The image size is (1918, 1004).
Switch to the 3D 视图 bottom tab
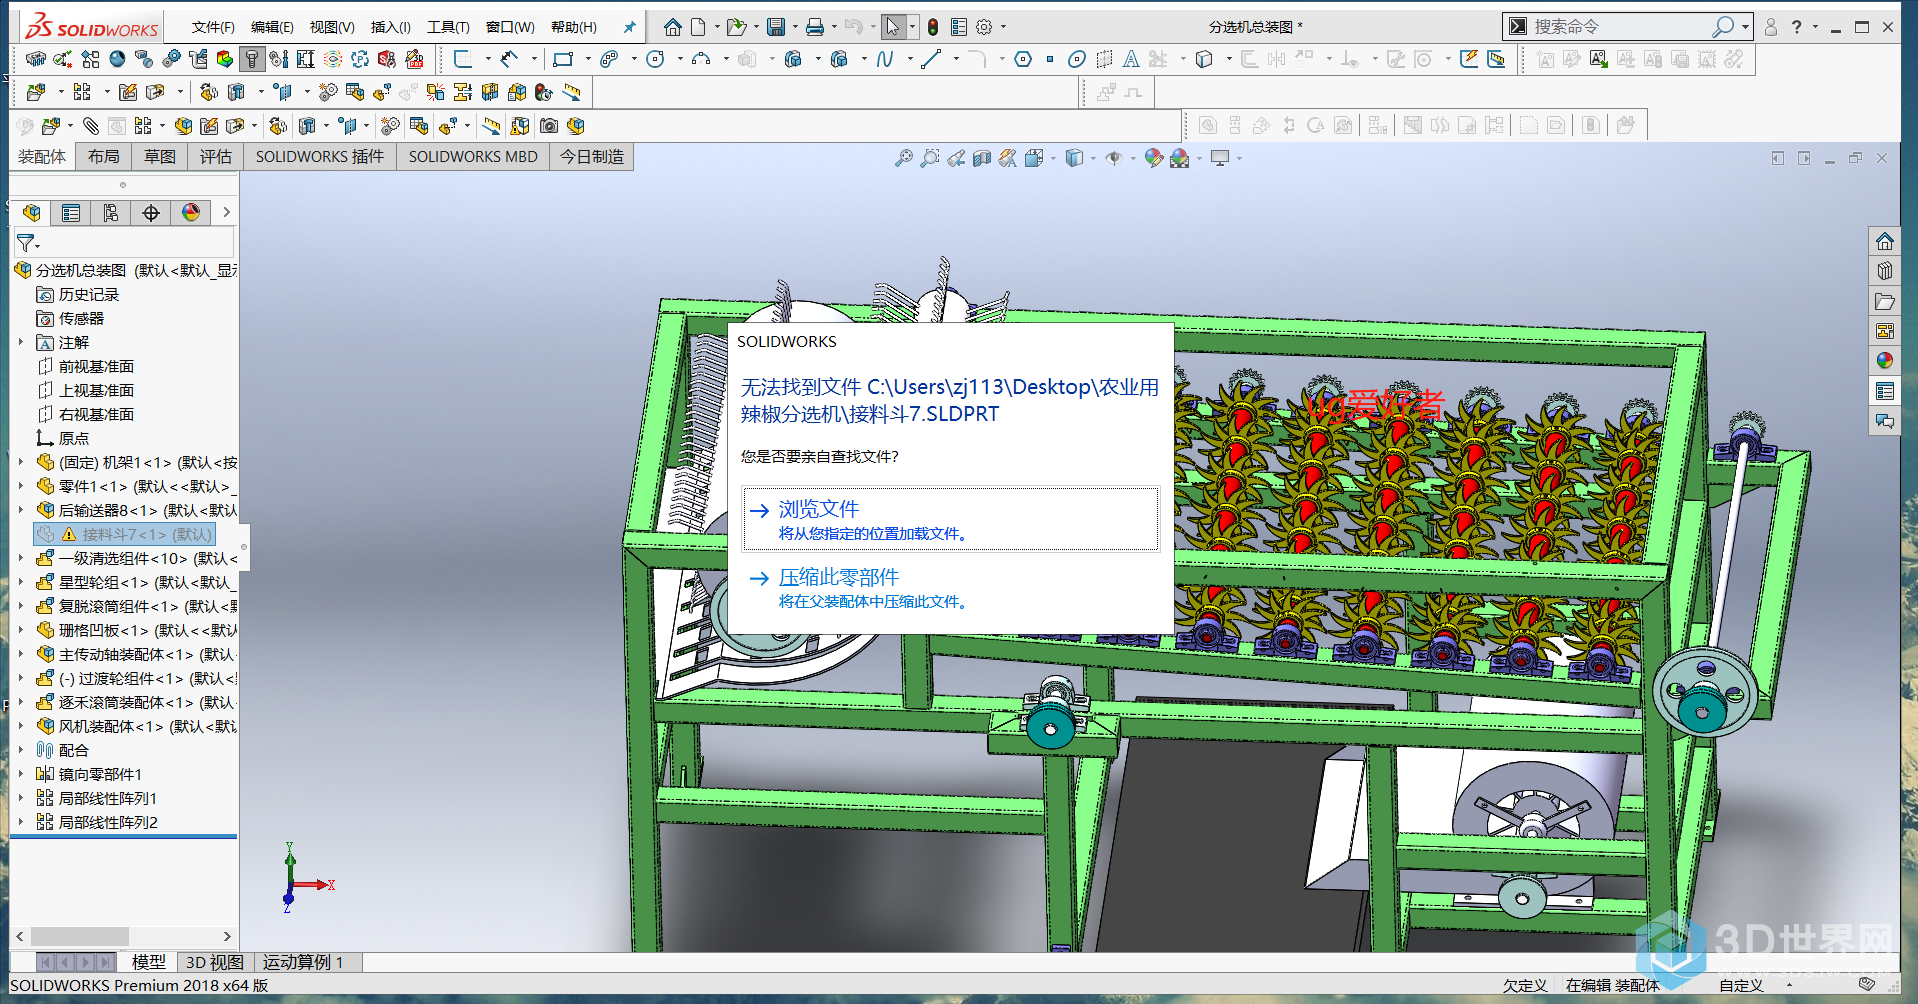tap(215, 962)
